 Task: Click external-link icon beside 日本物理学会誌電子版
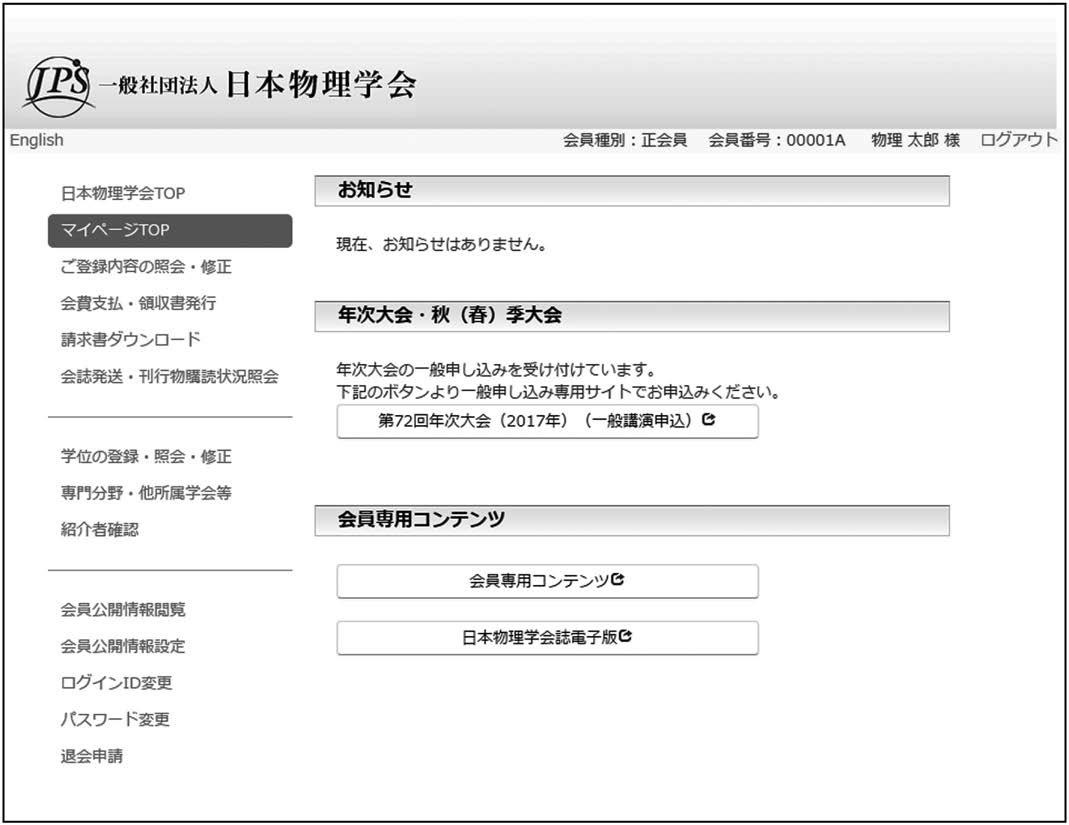pyautogui.click(x=625, y=636)
